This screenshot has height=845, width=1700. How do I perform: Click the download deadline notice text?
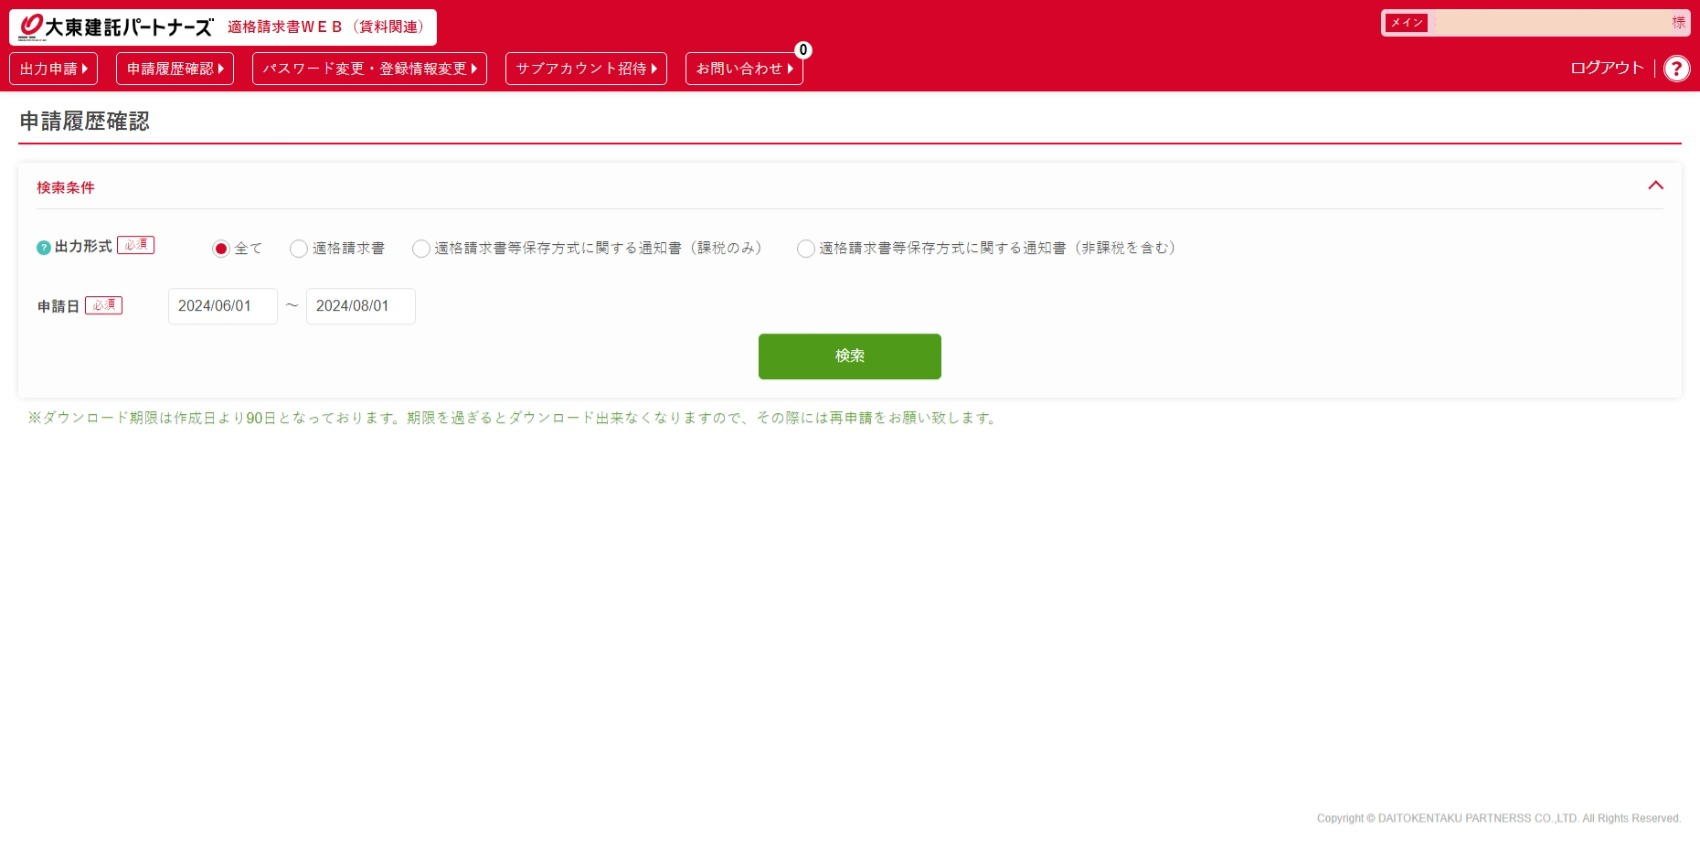[514, 418]
